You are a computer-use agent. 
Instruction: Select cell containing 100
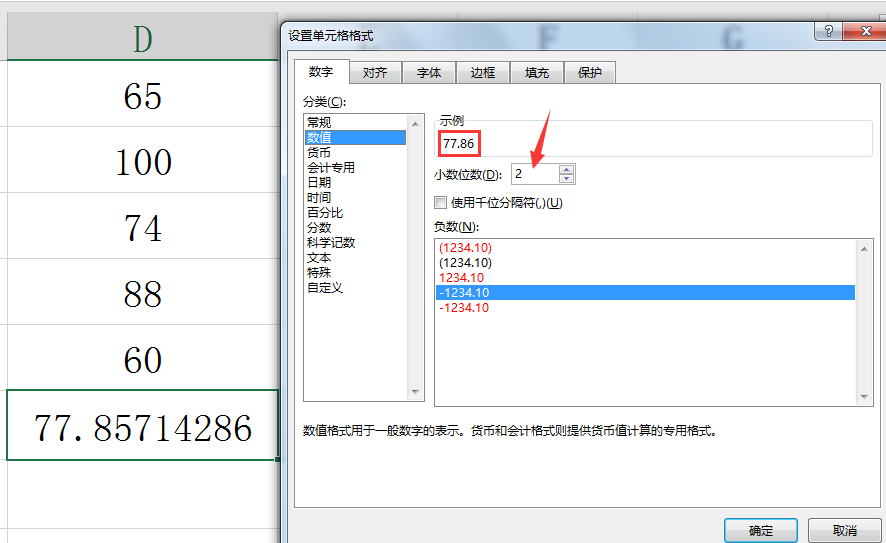pos(142,160)
